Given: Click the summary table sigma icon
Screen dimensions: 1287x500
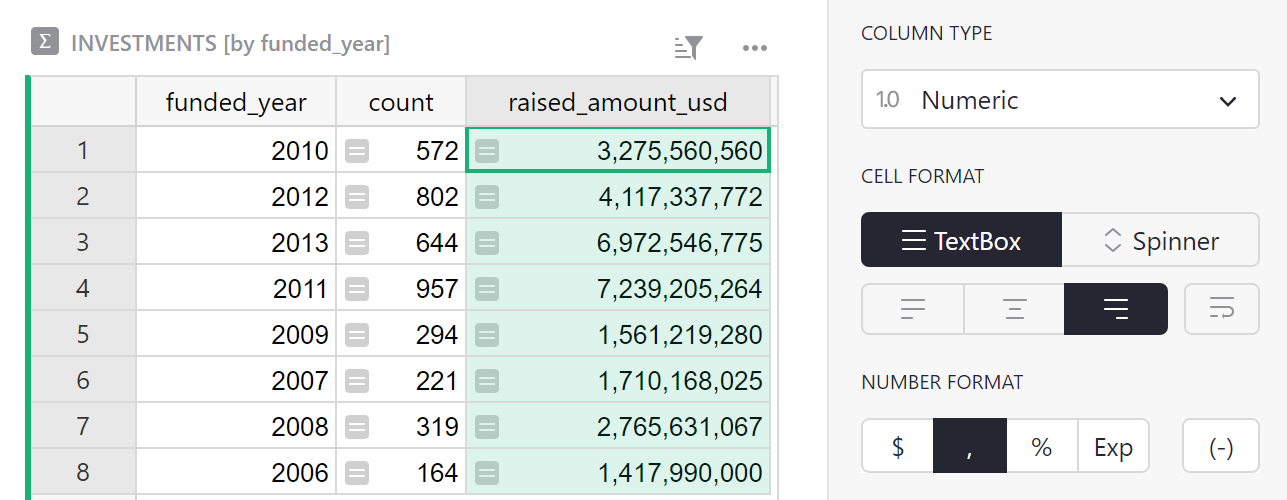Looking at the screenshot, I should (44, 42).
